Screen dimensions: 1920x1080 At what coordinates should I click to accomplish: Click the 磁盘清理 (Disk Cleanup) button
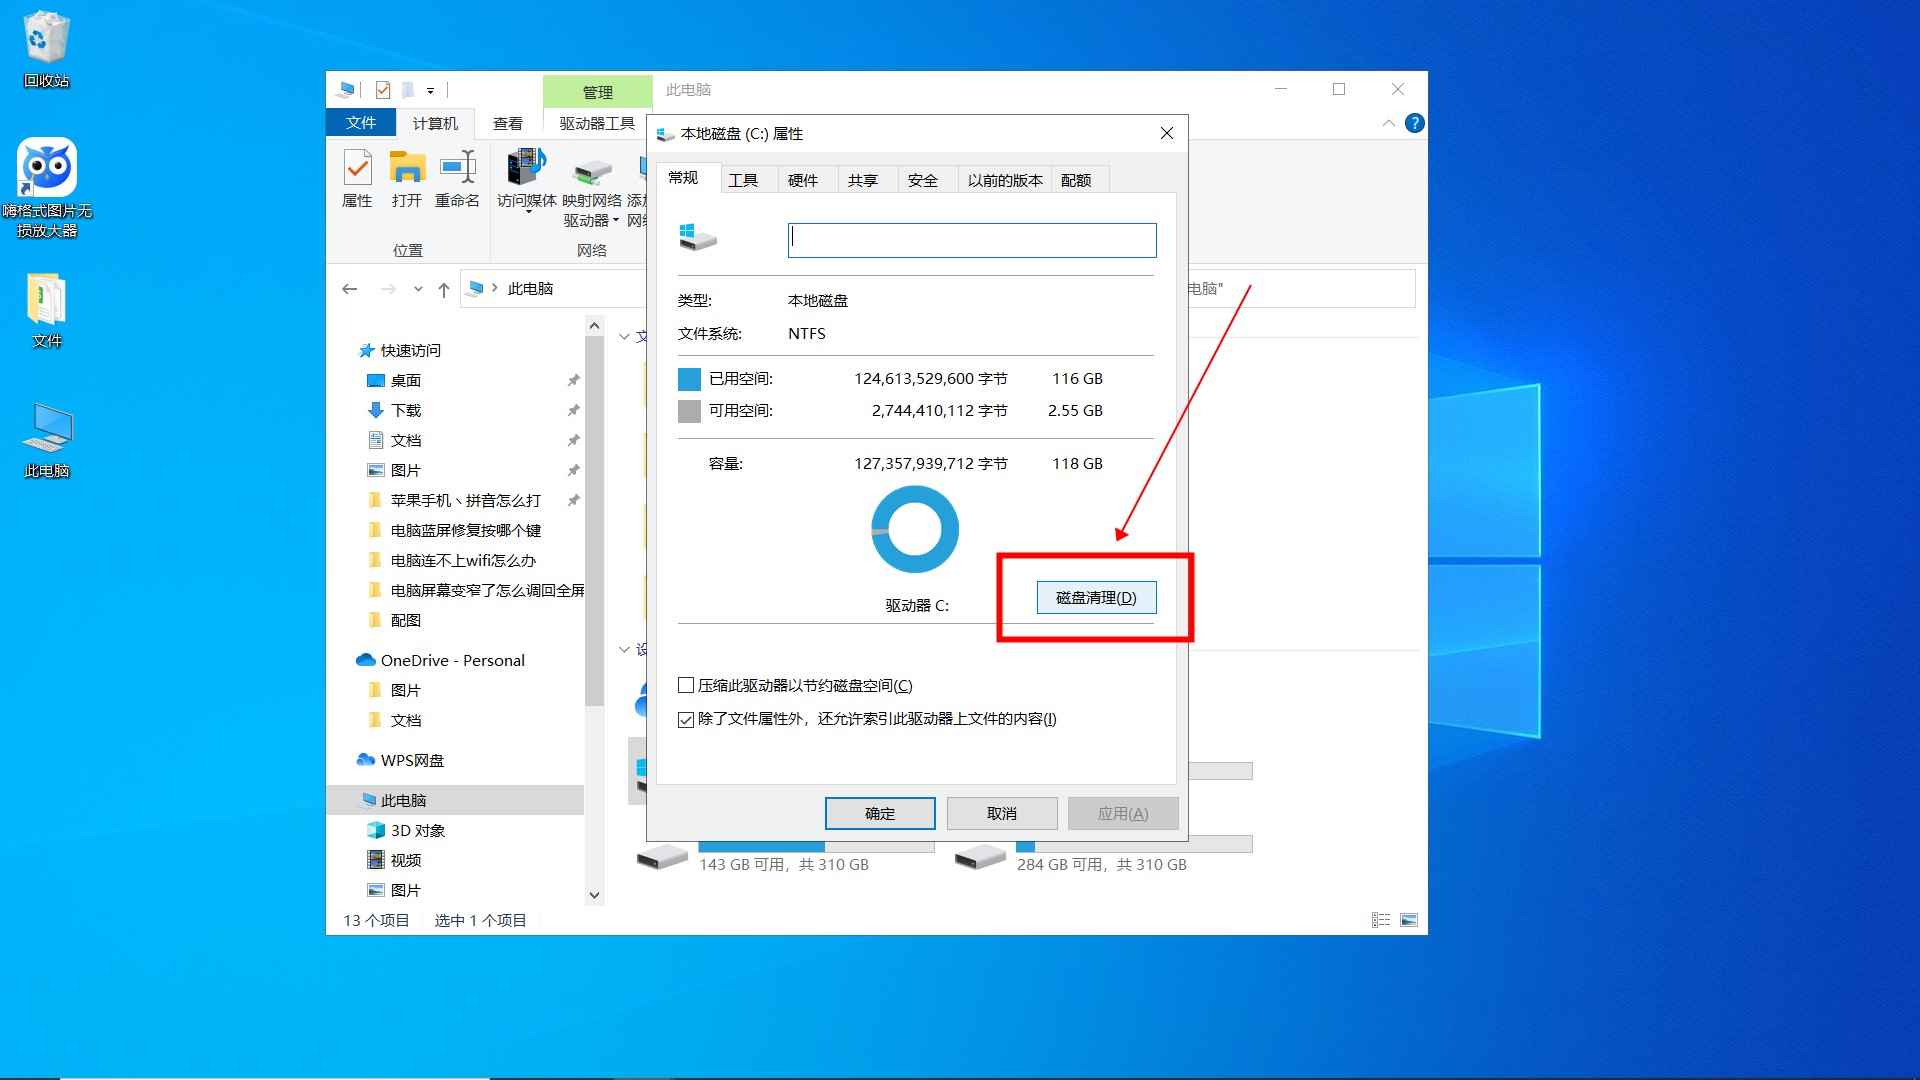point(1096,597)
